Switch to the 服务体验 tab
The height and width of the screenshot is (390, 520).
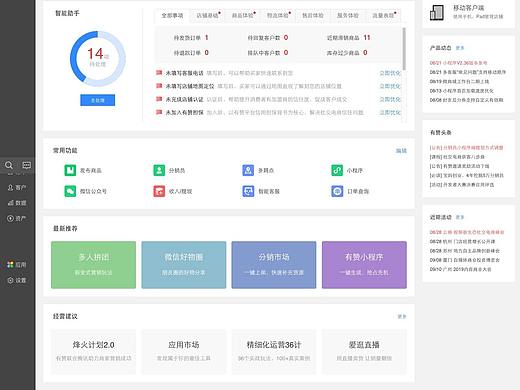pyautogui.click(x=348, y=15)
